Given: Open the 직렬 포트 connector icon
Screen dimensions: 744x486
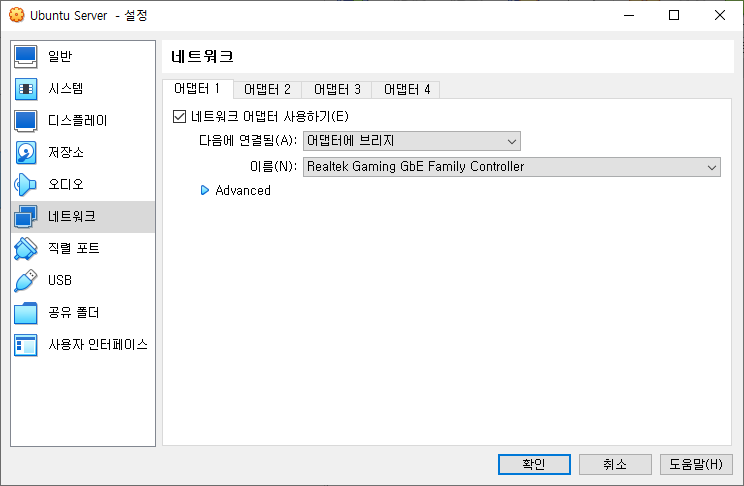Looking at the screenshot, I should pos(26,249).
